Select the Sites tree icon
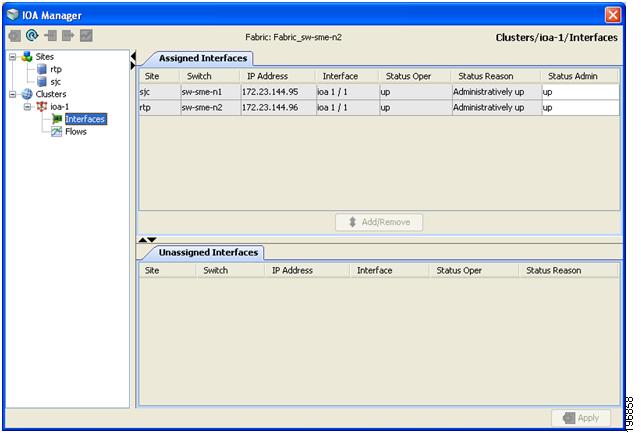The height and width of the screenshot is (433, 641). point(27,56)
